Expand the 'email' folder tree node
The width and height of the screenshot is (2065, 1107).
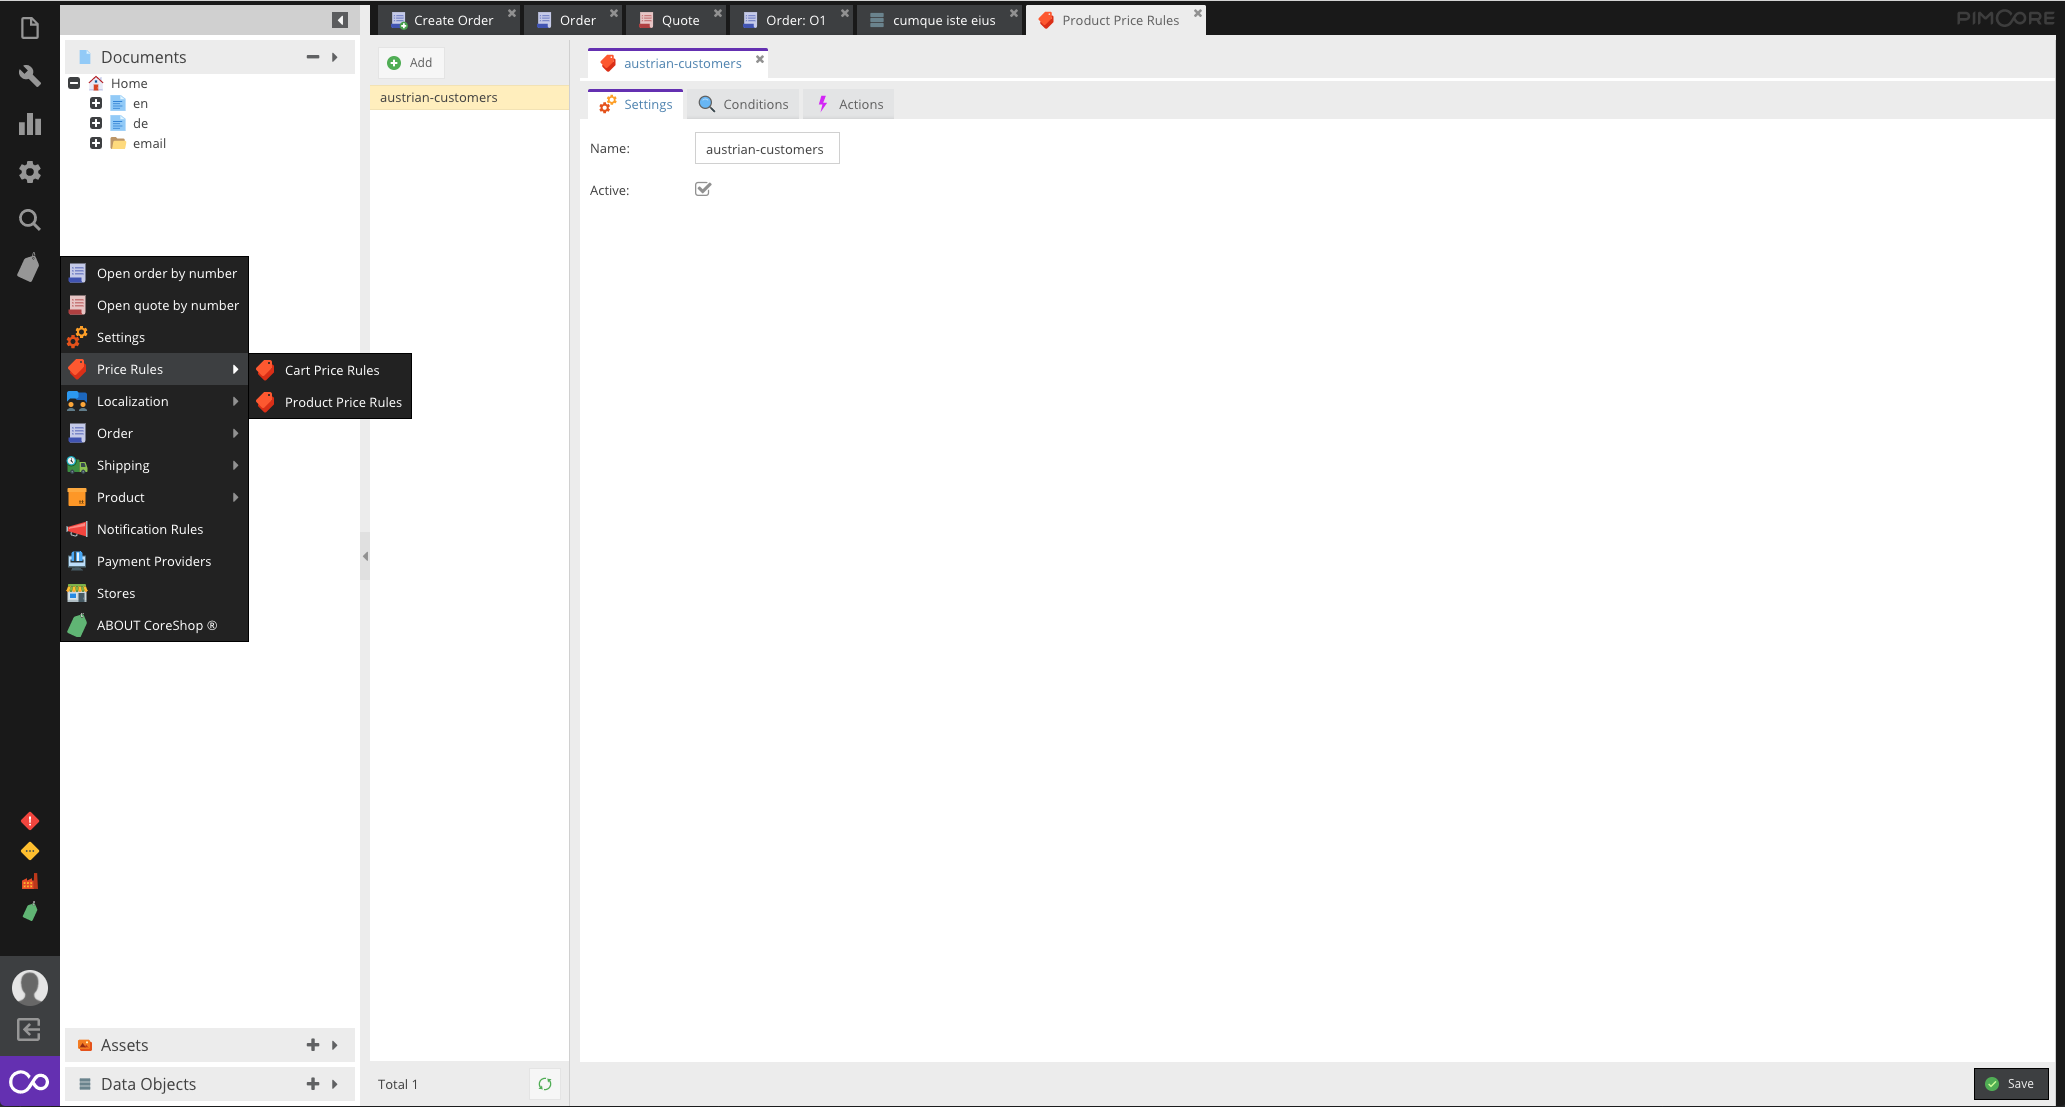coord(96,143)
